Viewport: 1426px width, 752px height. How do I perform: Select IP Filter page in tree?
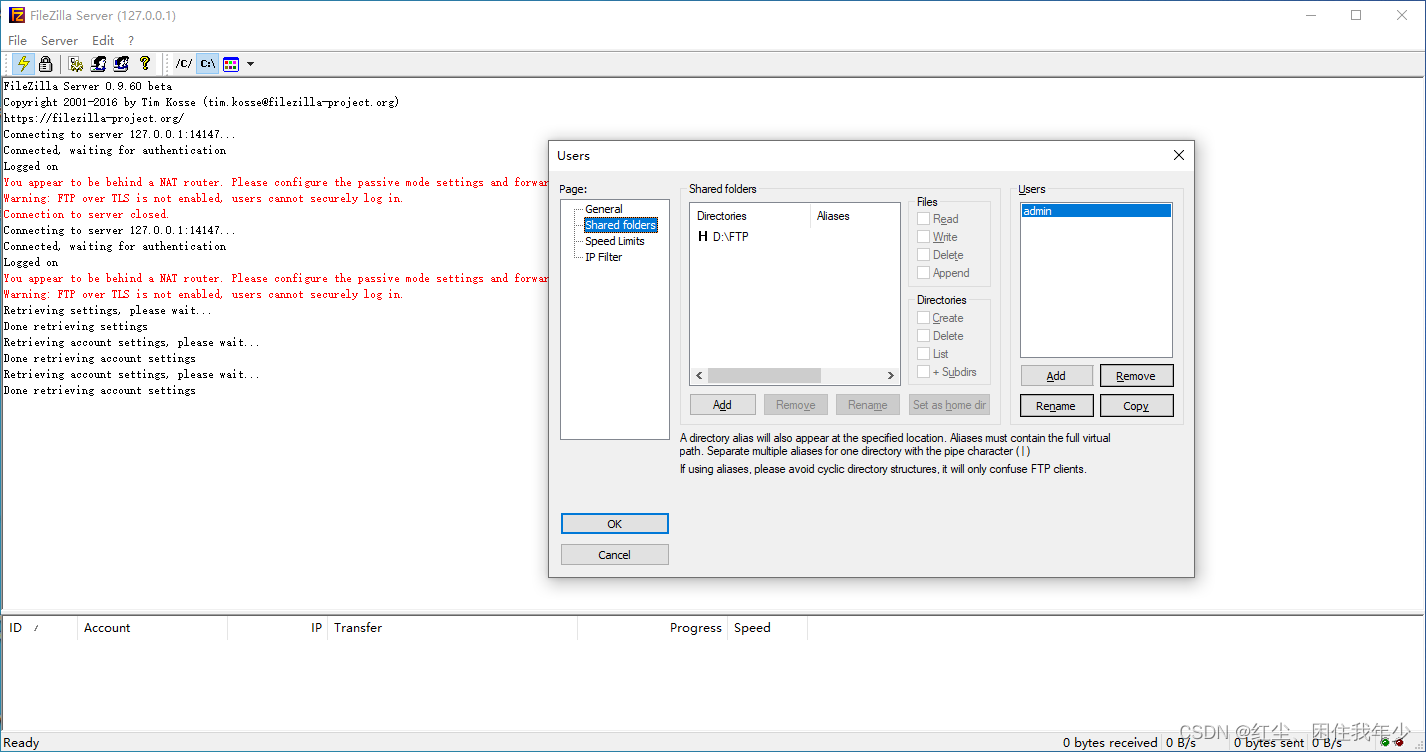[x=604, y=257]
